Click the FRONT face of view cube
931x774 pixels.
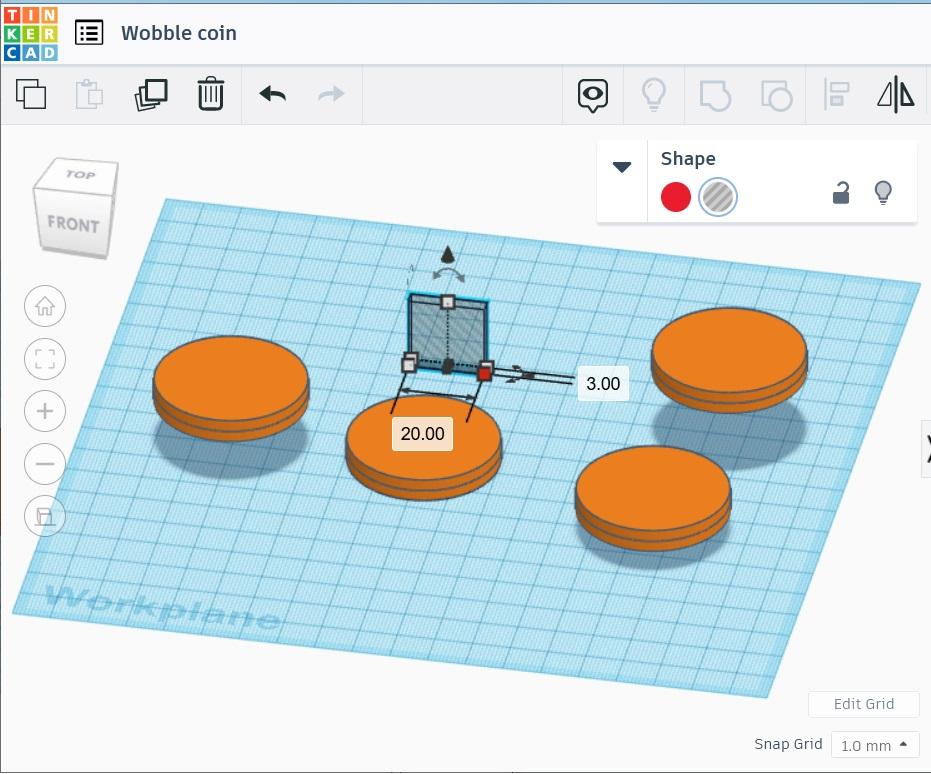click(x=73, y=224)
